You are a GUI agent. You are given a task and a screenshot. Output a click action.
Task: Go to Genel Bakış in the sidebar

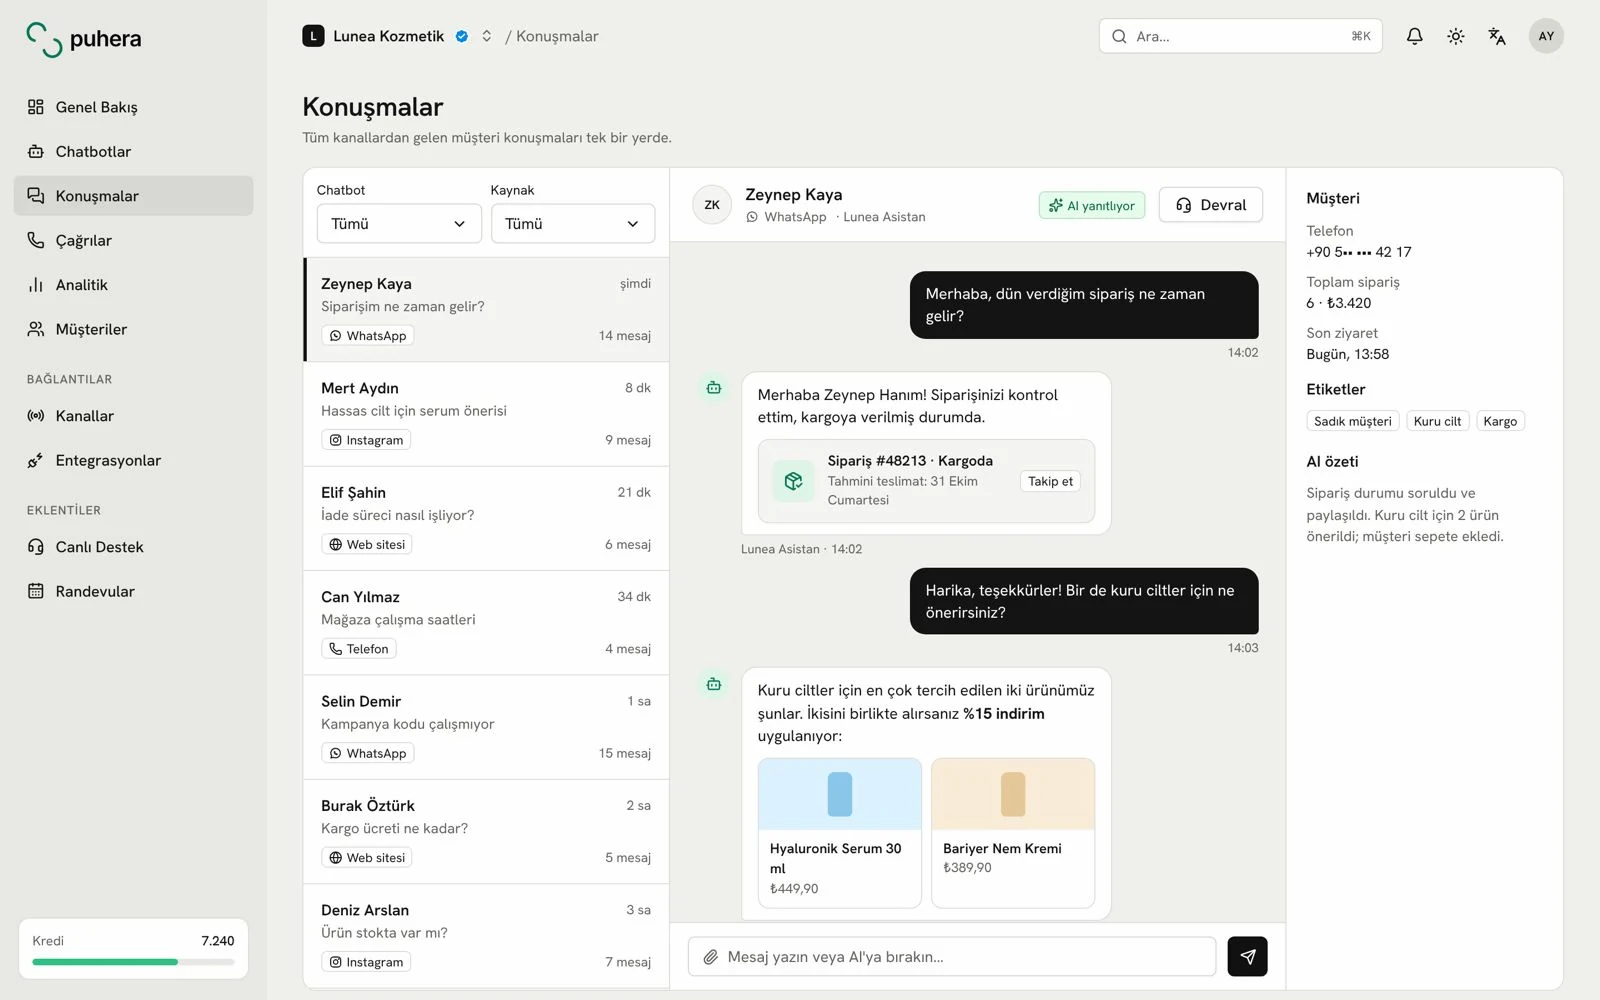(x=133, y=107)
